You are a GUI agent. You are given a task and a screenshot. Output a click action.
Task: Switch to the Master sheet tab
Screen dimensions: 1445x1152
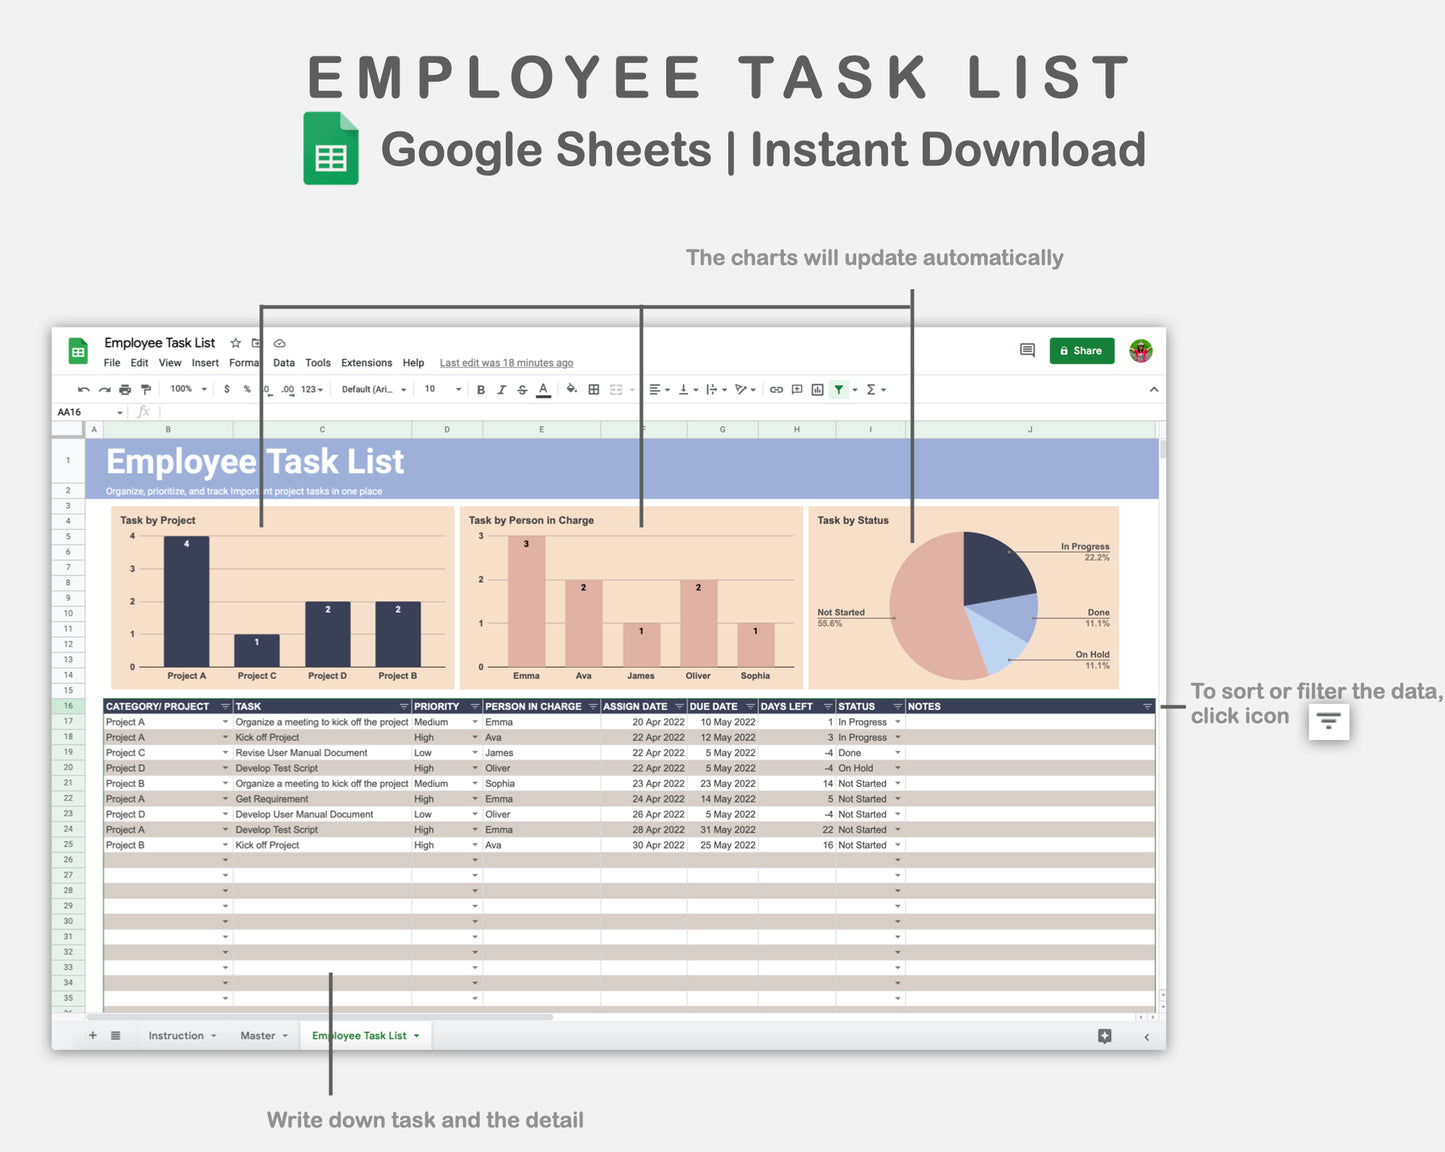click(x=257, y=1035)
